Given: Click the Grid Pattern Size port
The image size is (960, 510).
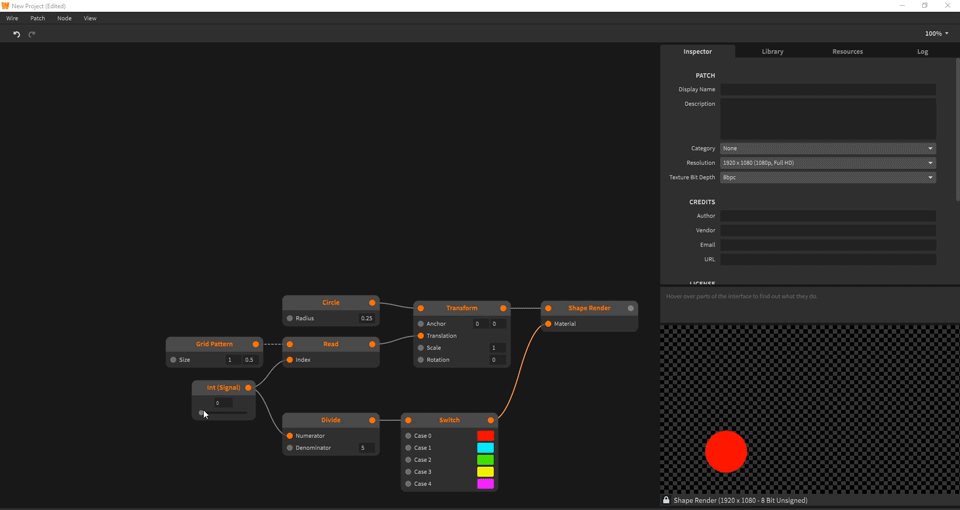Looking at the screenshot, I should [173, 360].
